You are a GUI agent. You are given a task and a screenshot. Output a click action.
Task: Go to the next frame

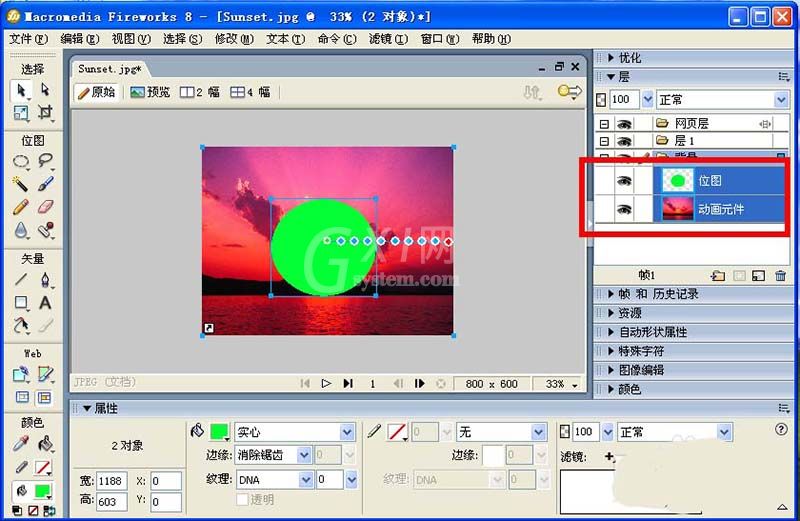[x=419, y=383]
